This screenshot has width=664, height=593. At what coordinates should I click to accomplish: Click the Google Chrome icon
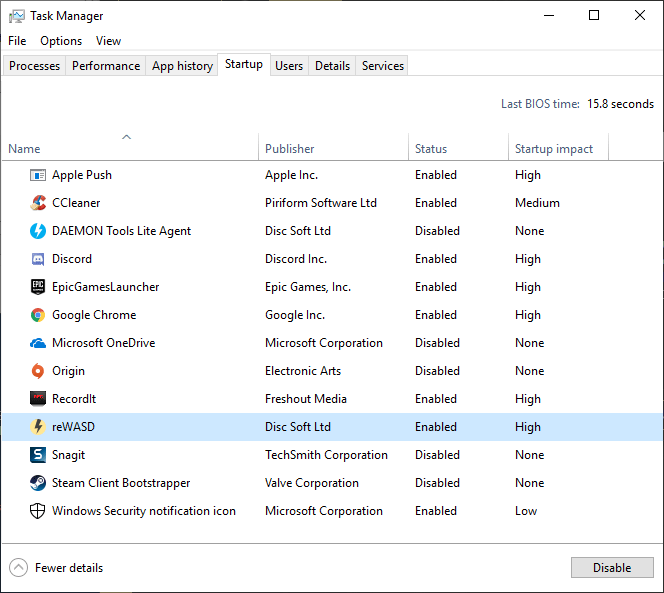tap(38, 315)
